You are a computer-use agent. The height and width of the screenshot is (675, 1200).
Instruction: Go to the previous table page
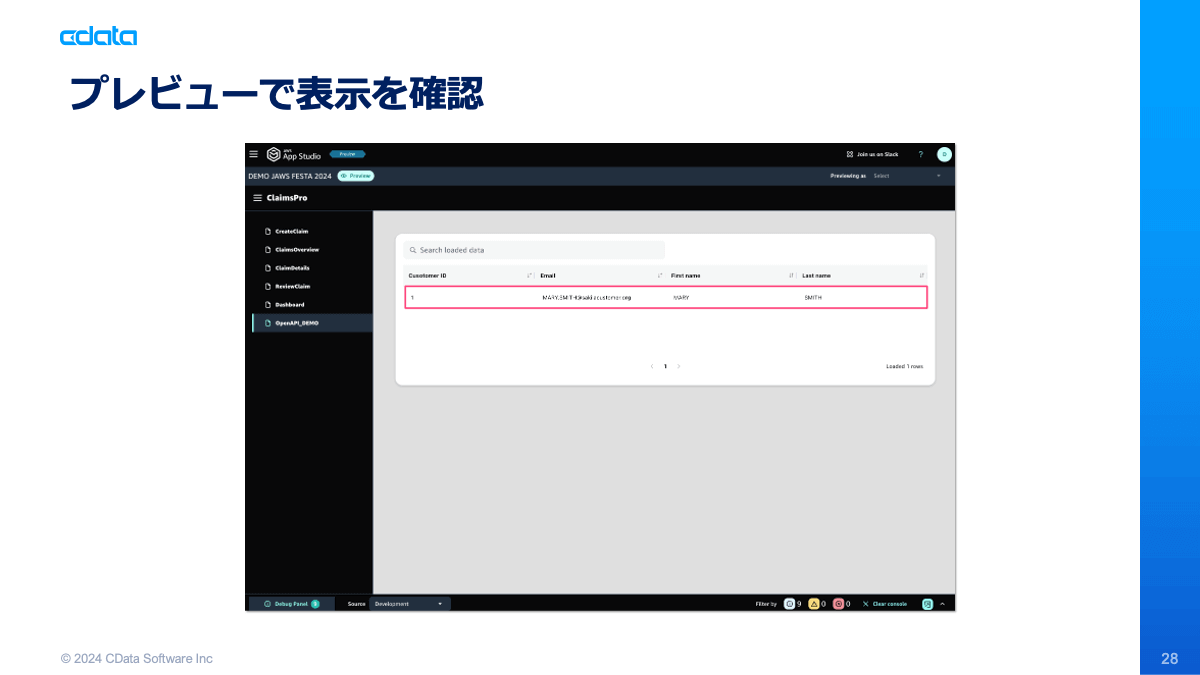(652, 366)
